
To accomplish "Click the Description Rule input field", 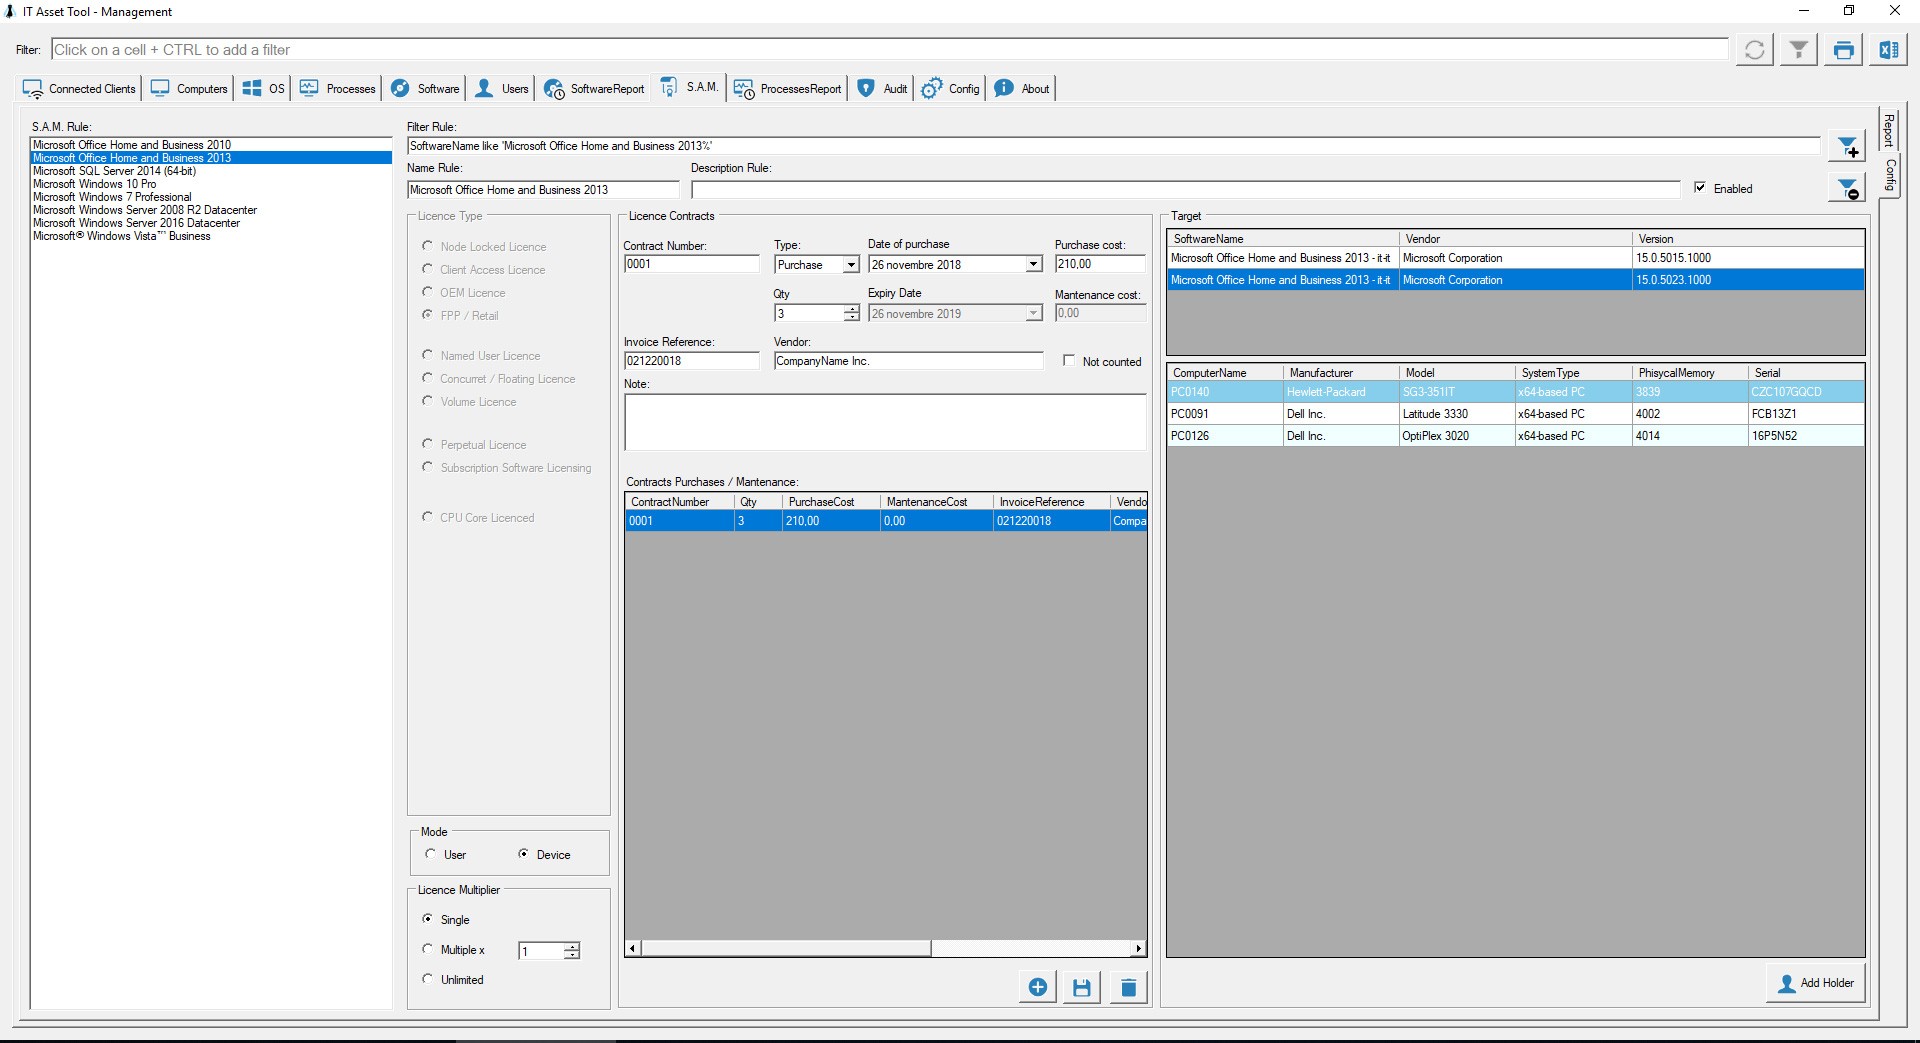I will [1185, 190].
